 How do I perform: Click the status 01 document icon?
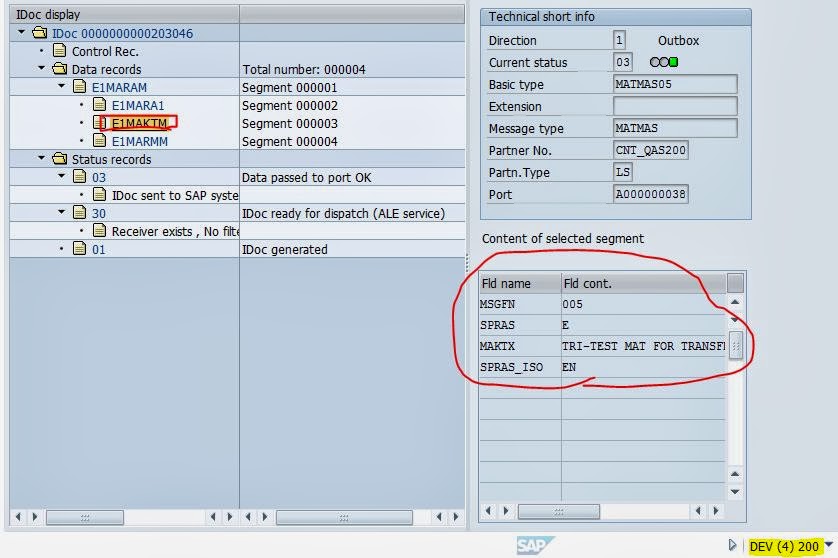pyautogui.click(x=80, y=249)
